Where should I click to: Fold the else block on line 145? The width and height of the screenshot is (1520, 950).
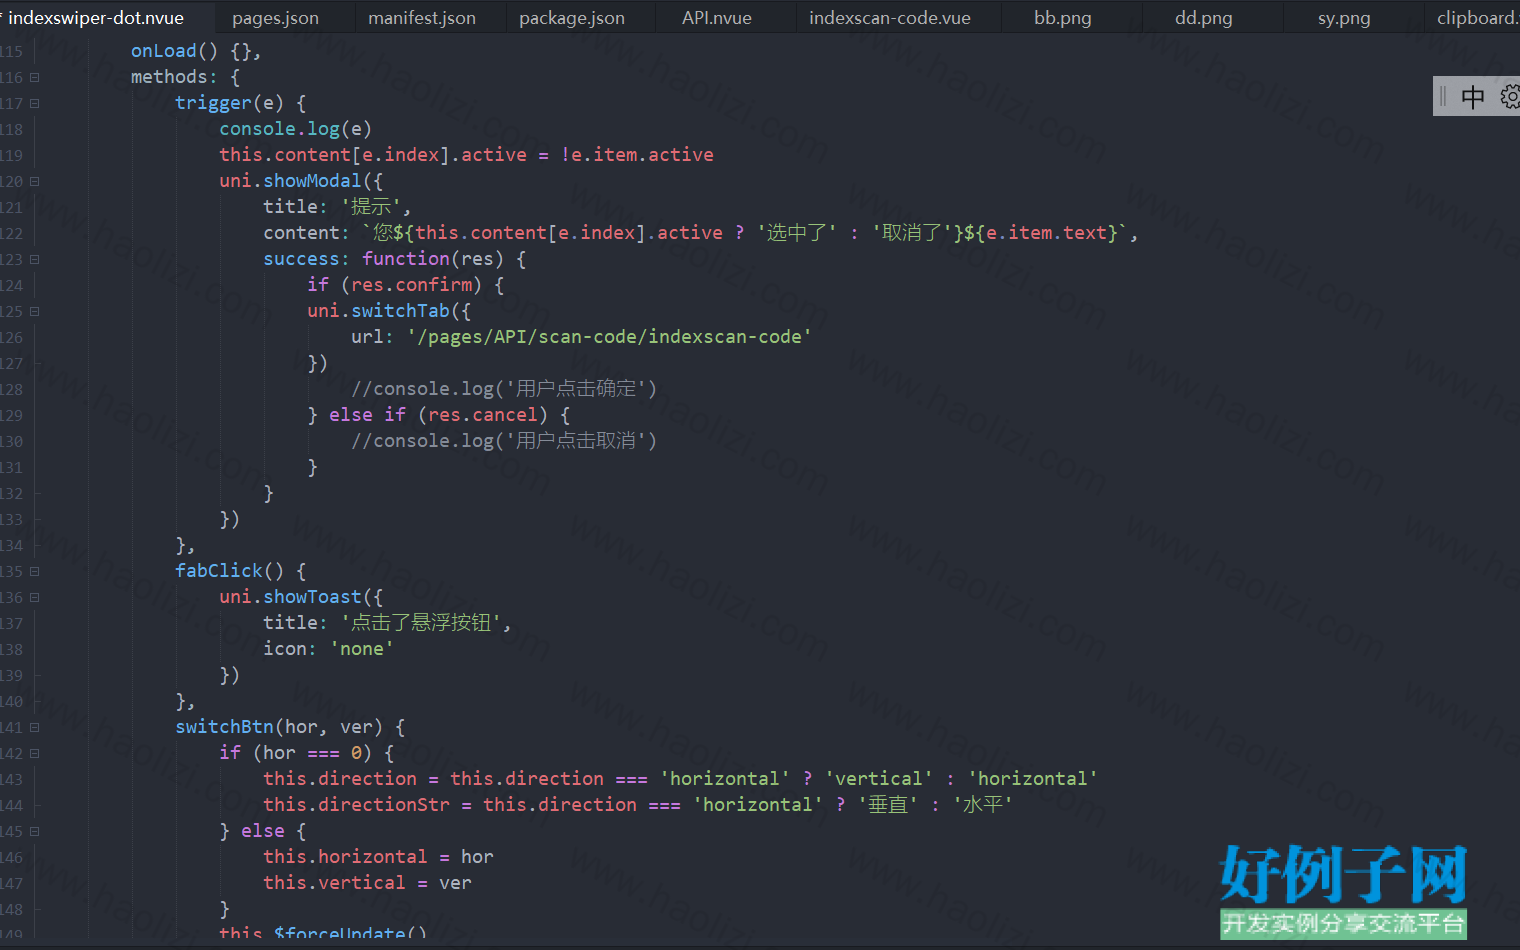pos(35,831)
